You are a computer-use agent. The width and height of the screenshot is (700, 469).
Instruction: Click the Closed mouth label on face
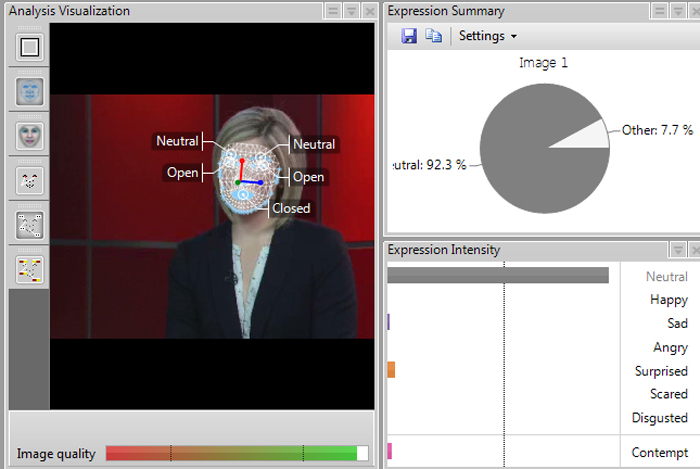click(291, 209)
